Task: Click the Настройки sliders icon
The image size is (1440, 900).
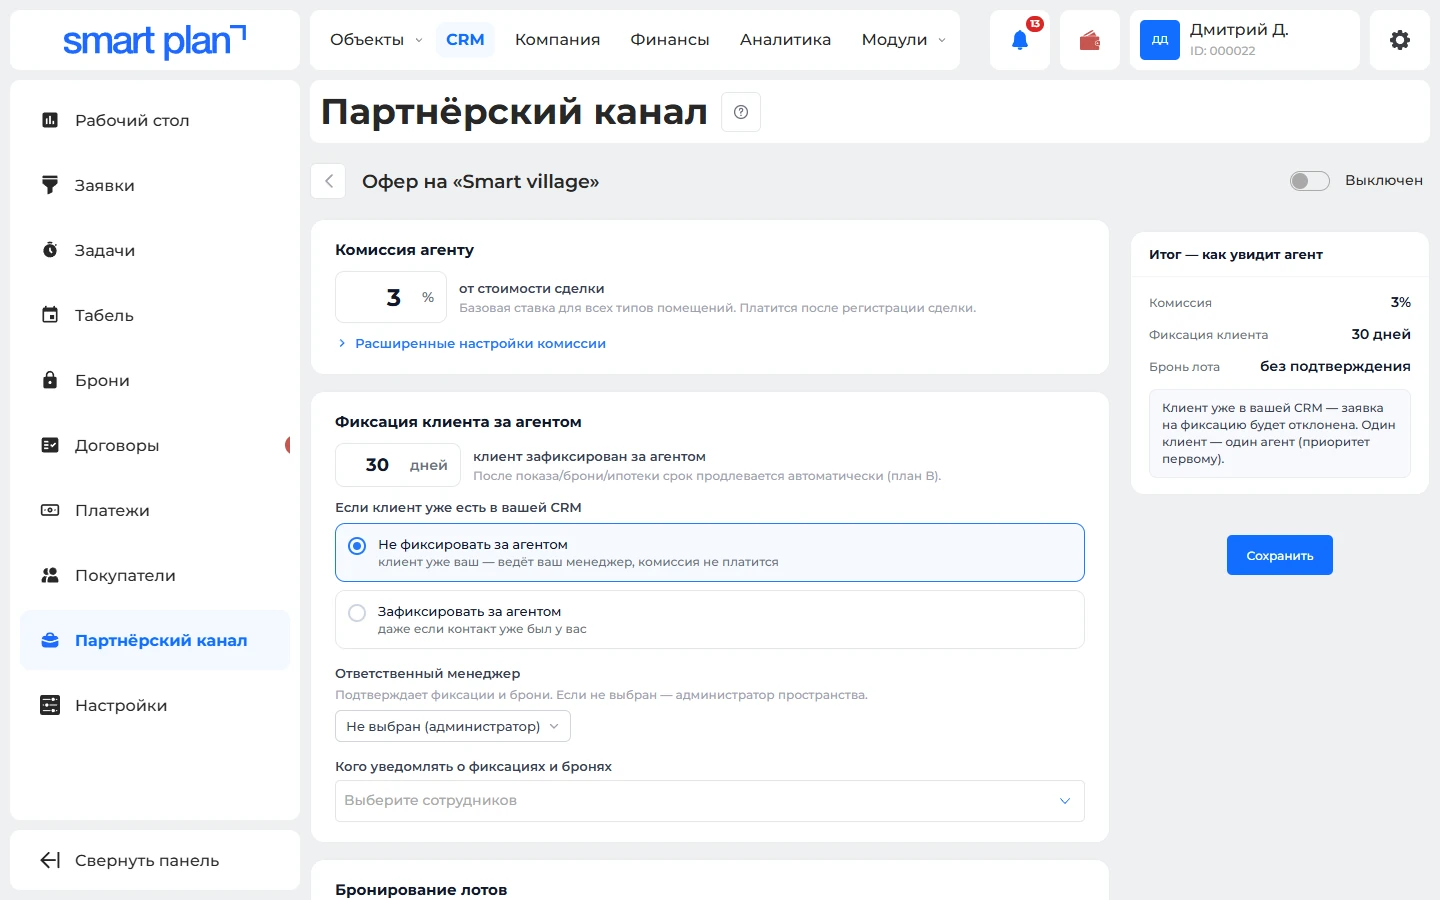Action: (x=50, y=705)
